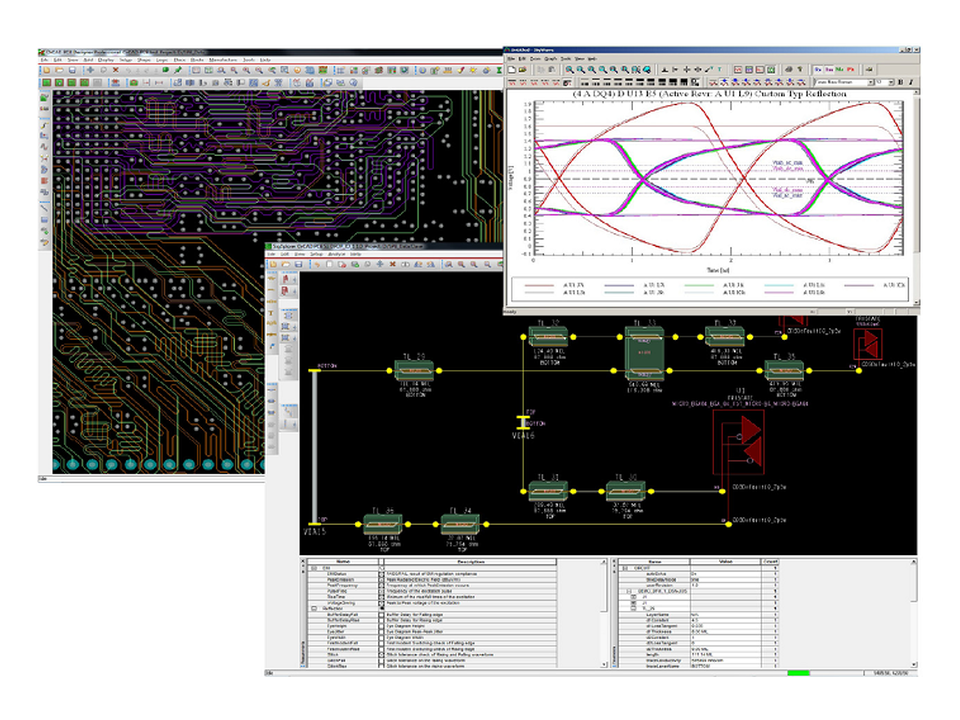960x720 pixels.
Task: Open Route menu in PCB Designer
Action: 197,60
